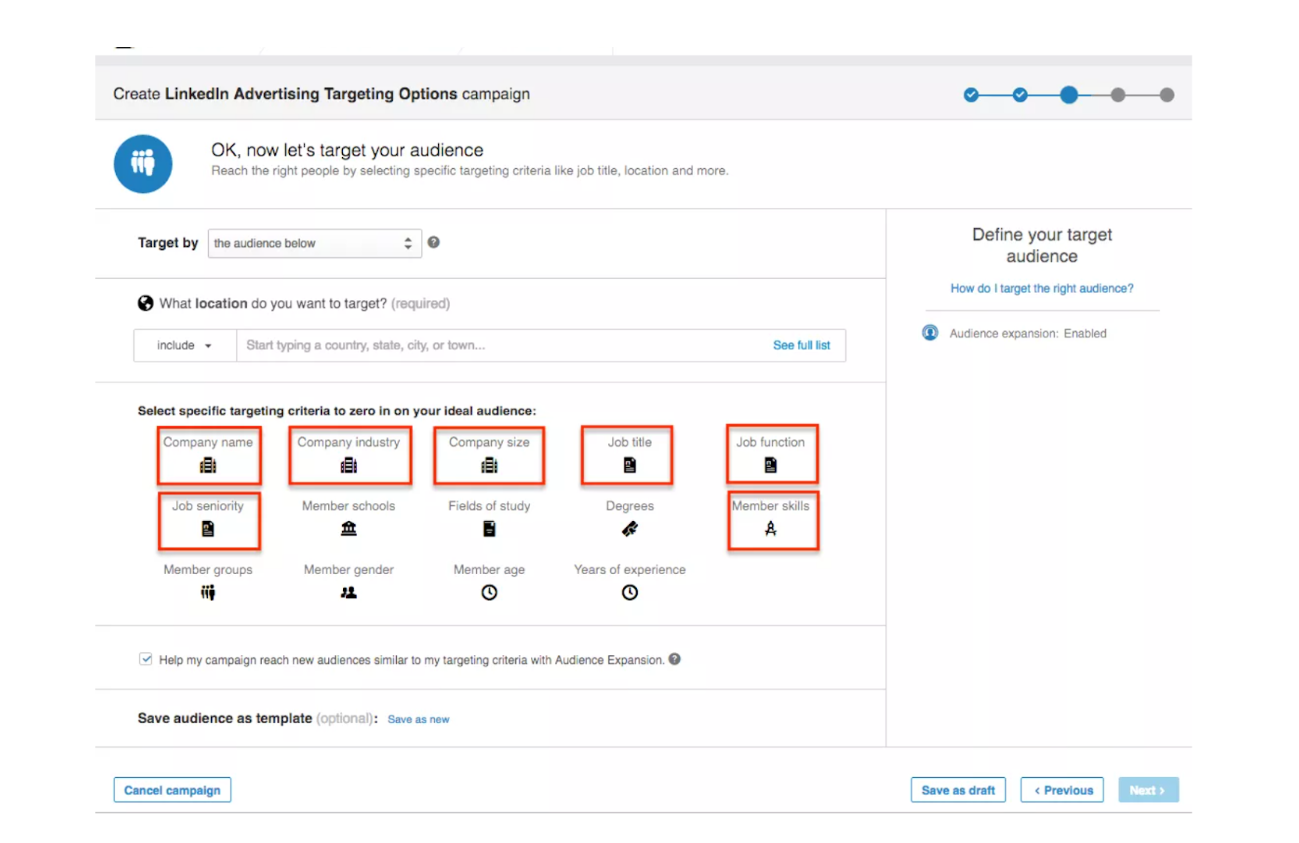Click the Member groups label
Screen dimensions: 1299x843
208,570
